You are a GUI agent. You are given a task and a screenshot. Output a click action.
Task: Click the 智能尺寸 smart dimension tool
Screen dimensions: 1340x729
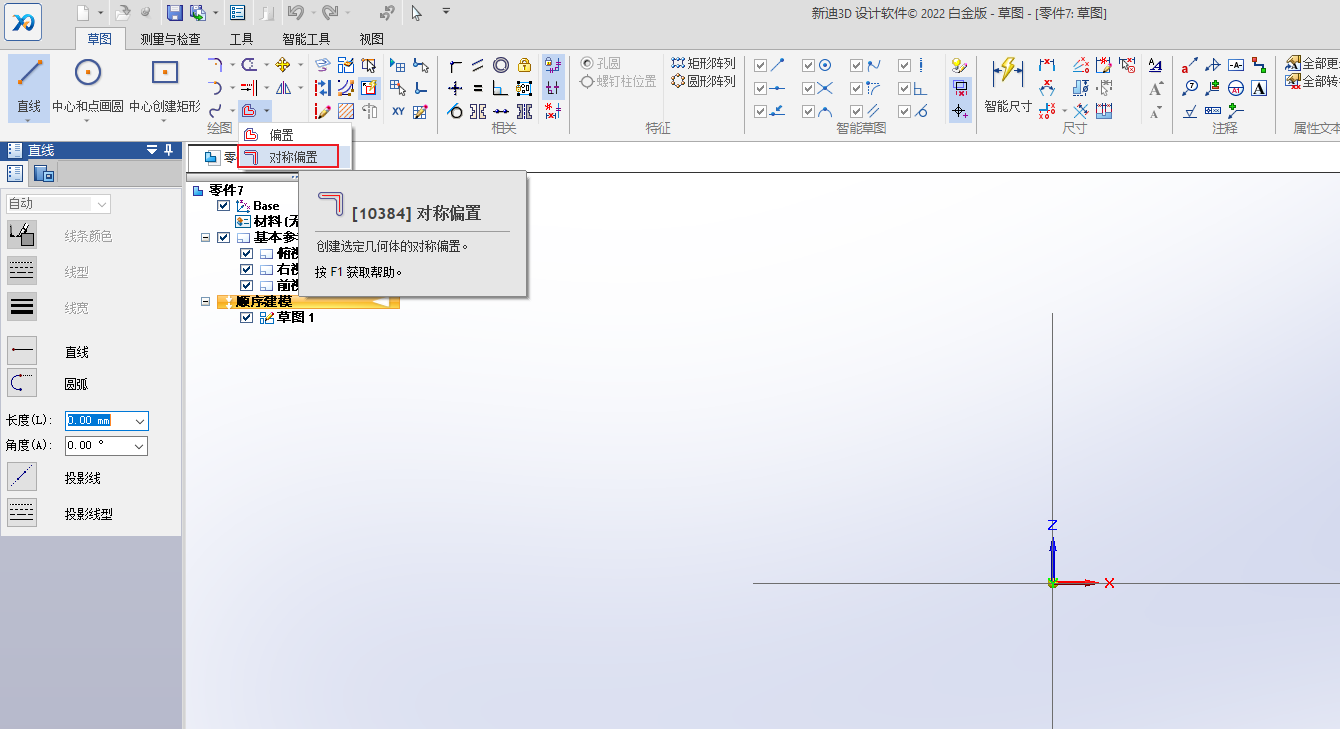point(1007,83)
